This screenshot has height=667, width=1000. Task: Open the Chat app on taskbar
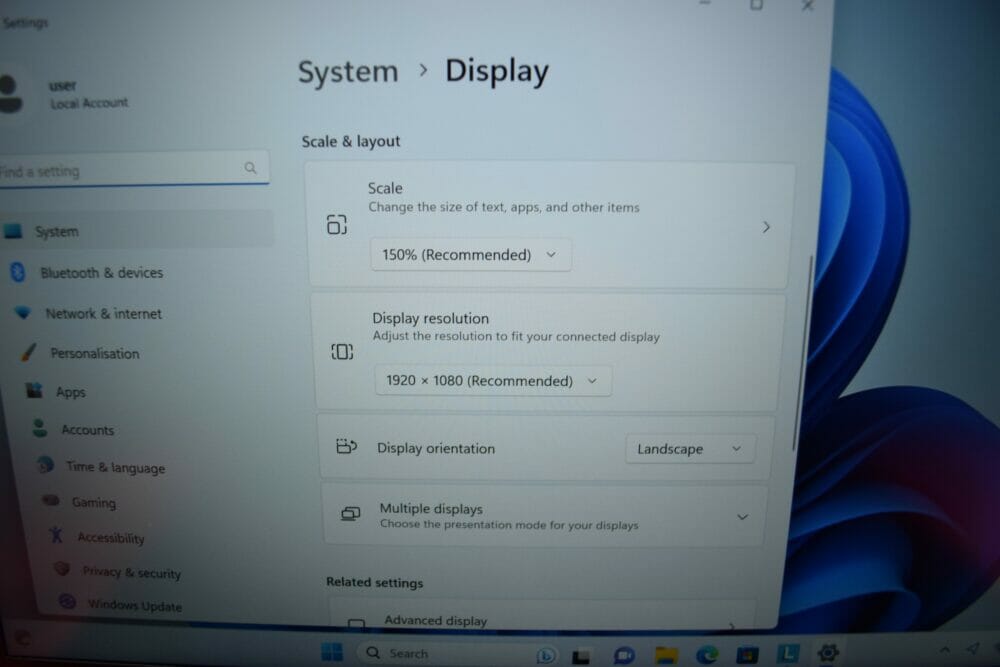point(624,655)
